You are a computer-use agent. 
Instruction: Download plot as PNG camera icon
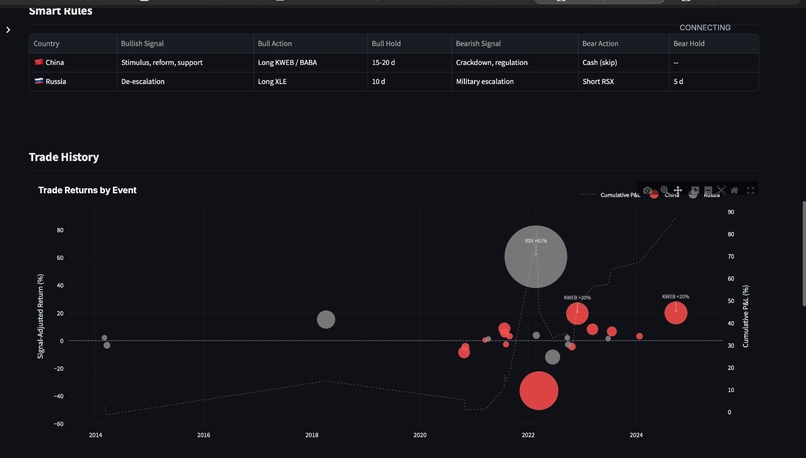[x=647, y=190]
